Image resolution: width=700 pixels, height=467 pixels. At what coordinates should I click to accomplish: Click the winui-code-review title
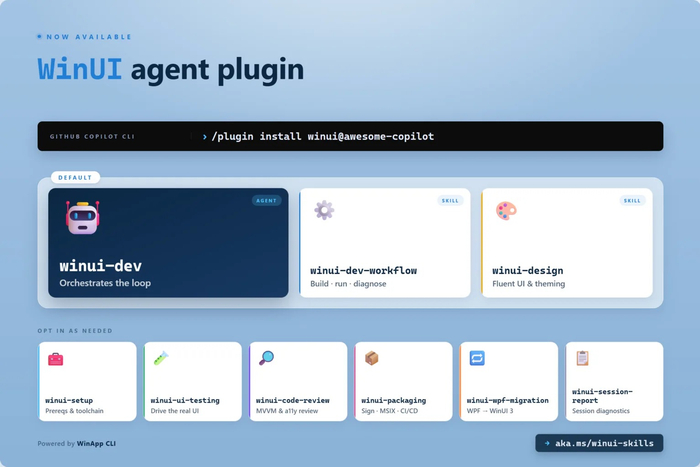click(x=292, y=400)
